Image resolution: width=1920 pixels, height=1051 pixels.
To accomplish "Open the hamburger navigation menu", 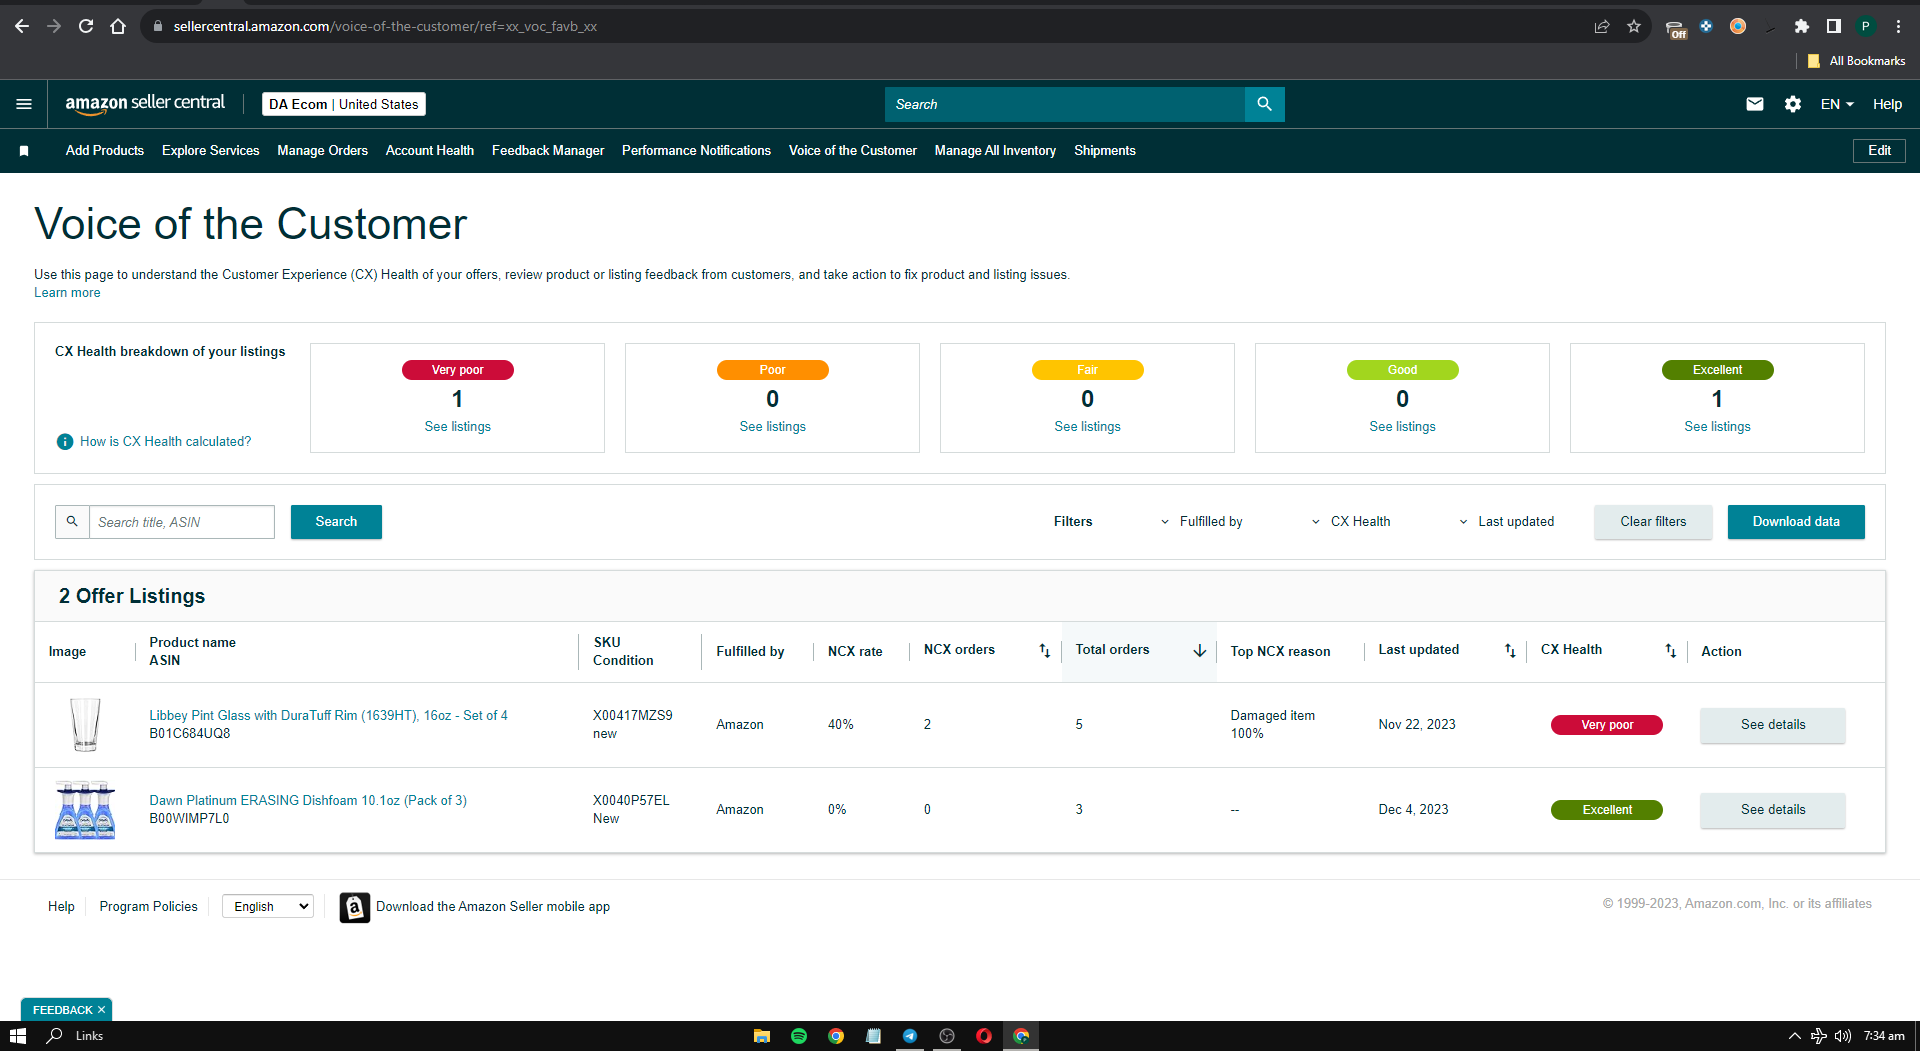I will 24,104.
